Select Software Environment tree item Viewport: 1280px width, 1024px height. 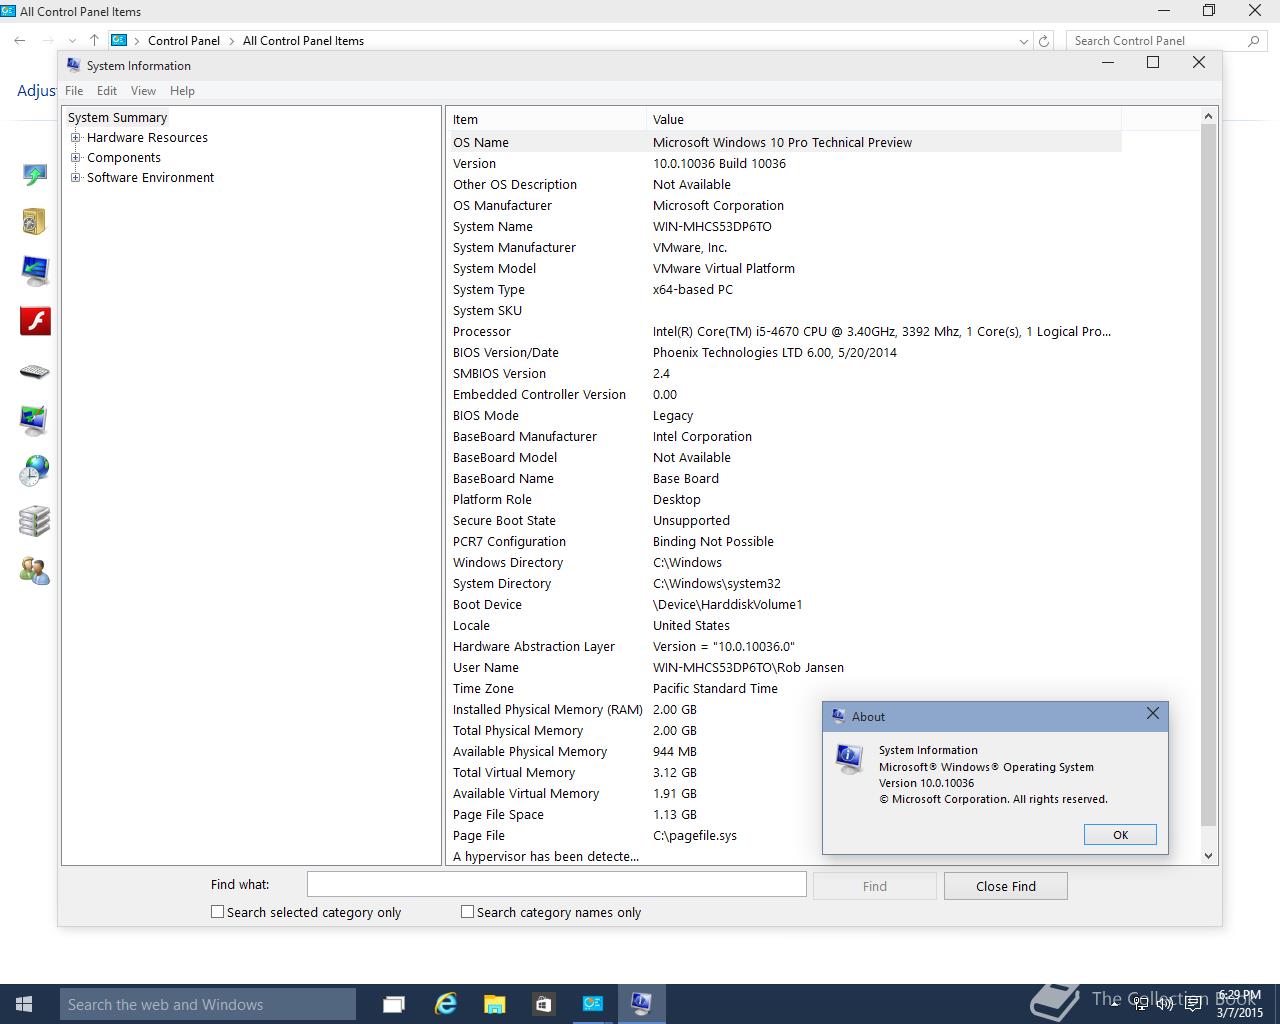pos(150,178)
